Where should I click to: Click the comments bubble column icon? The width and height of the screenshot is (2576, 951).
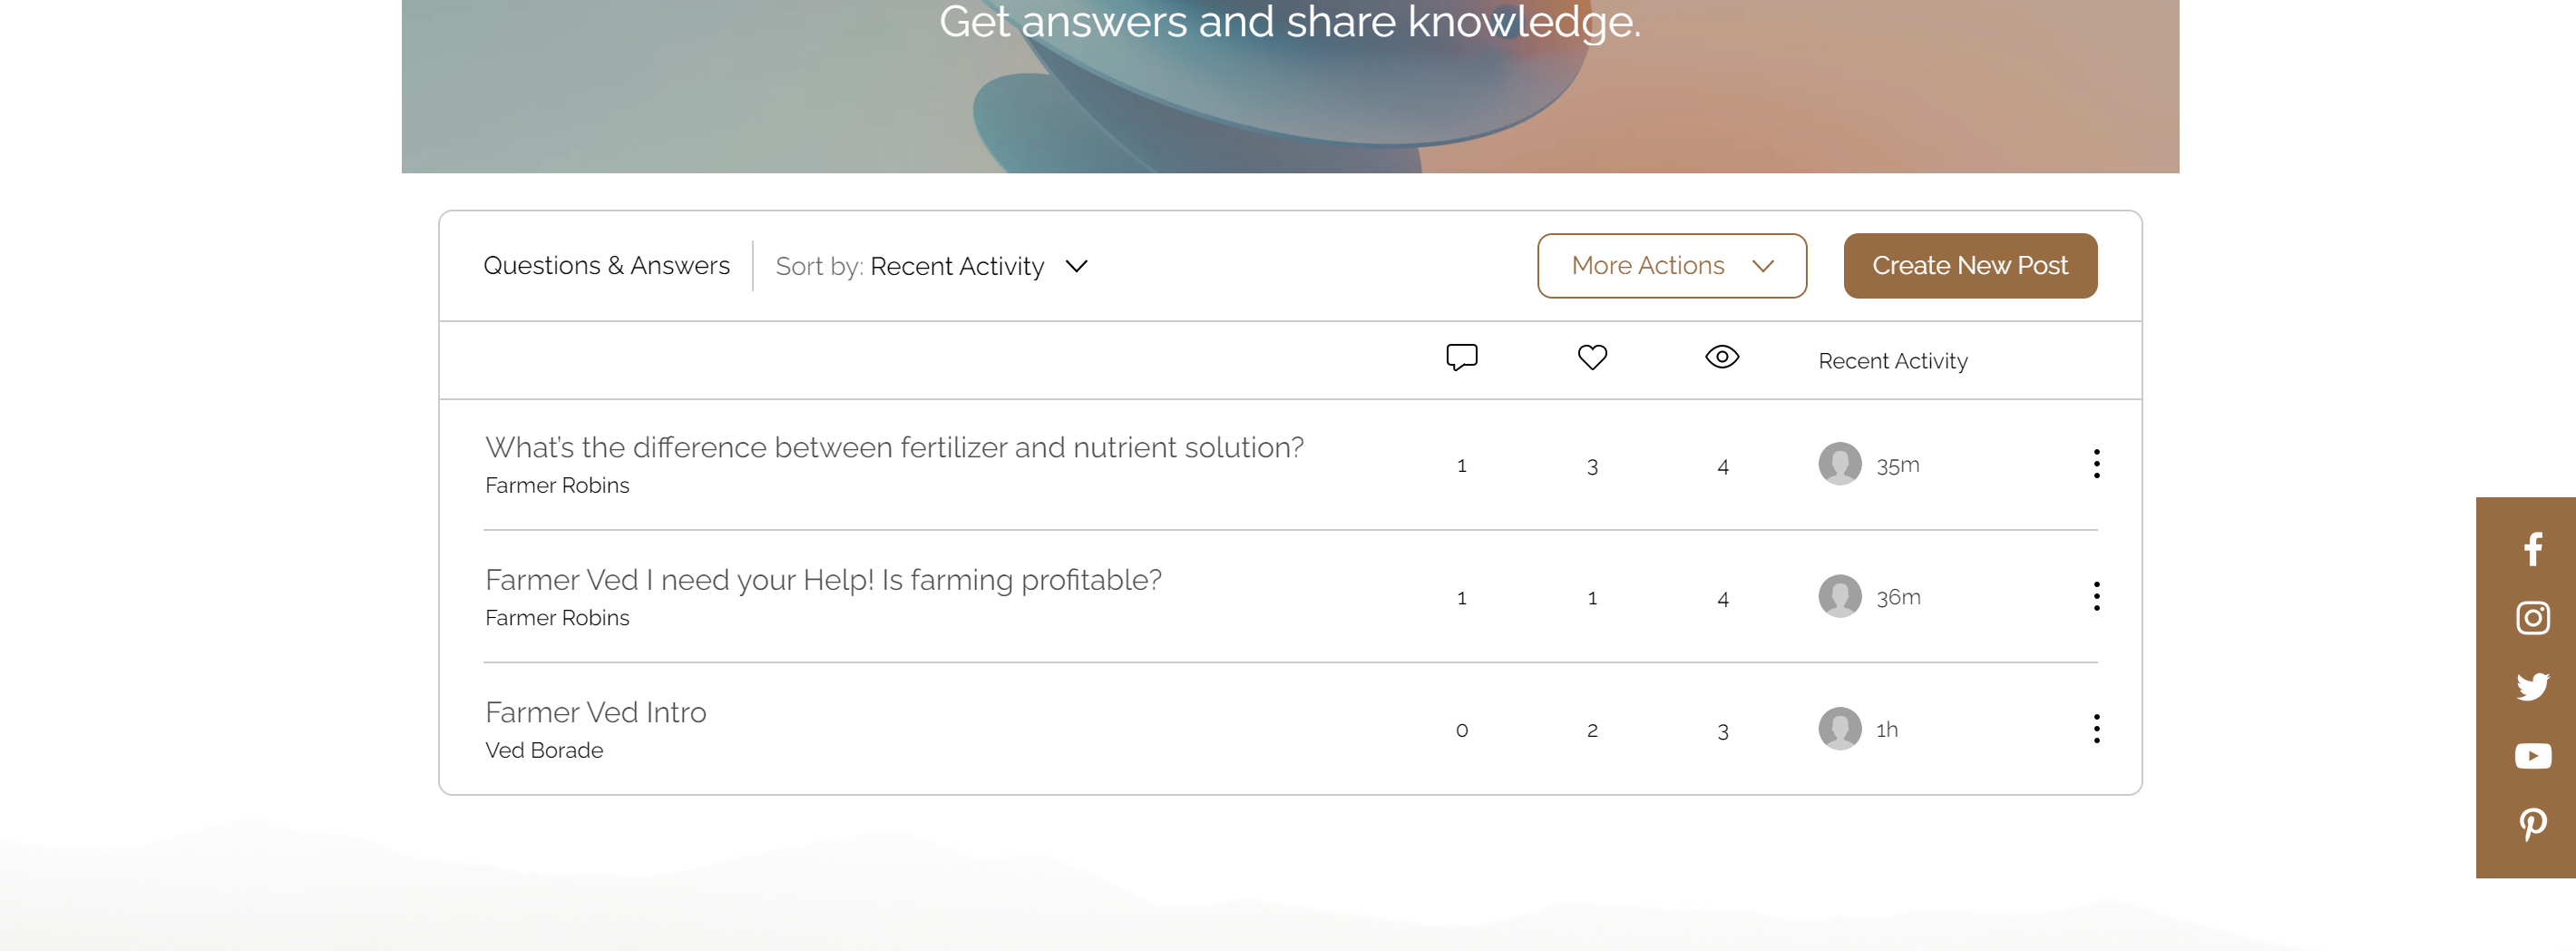pyautogui.click(x=1461, y=358)
